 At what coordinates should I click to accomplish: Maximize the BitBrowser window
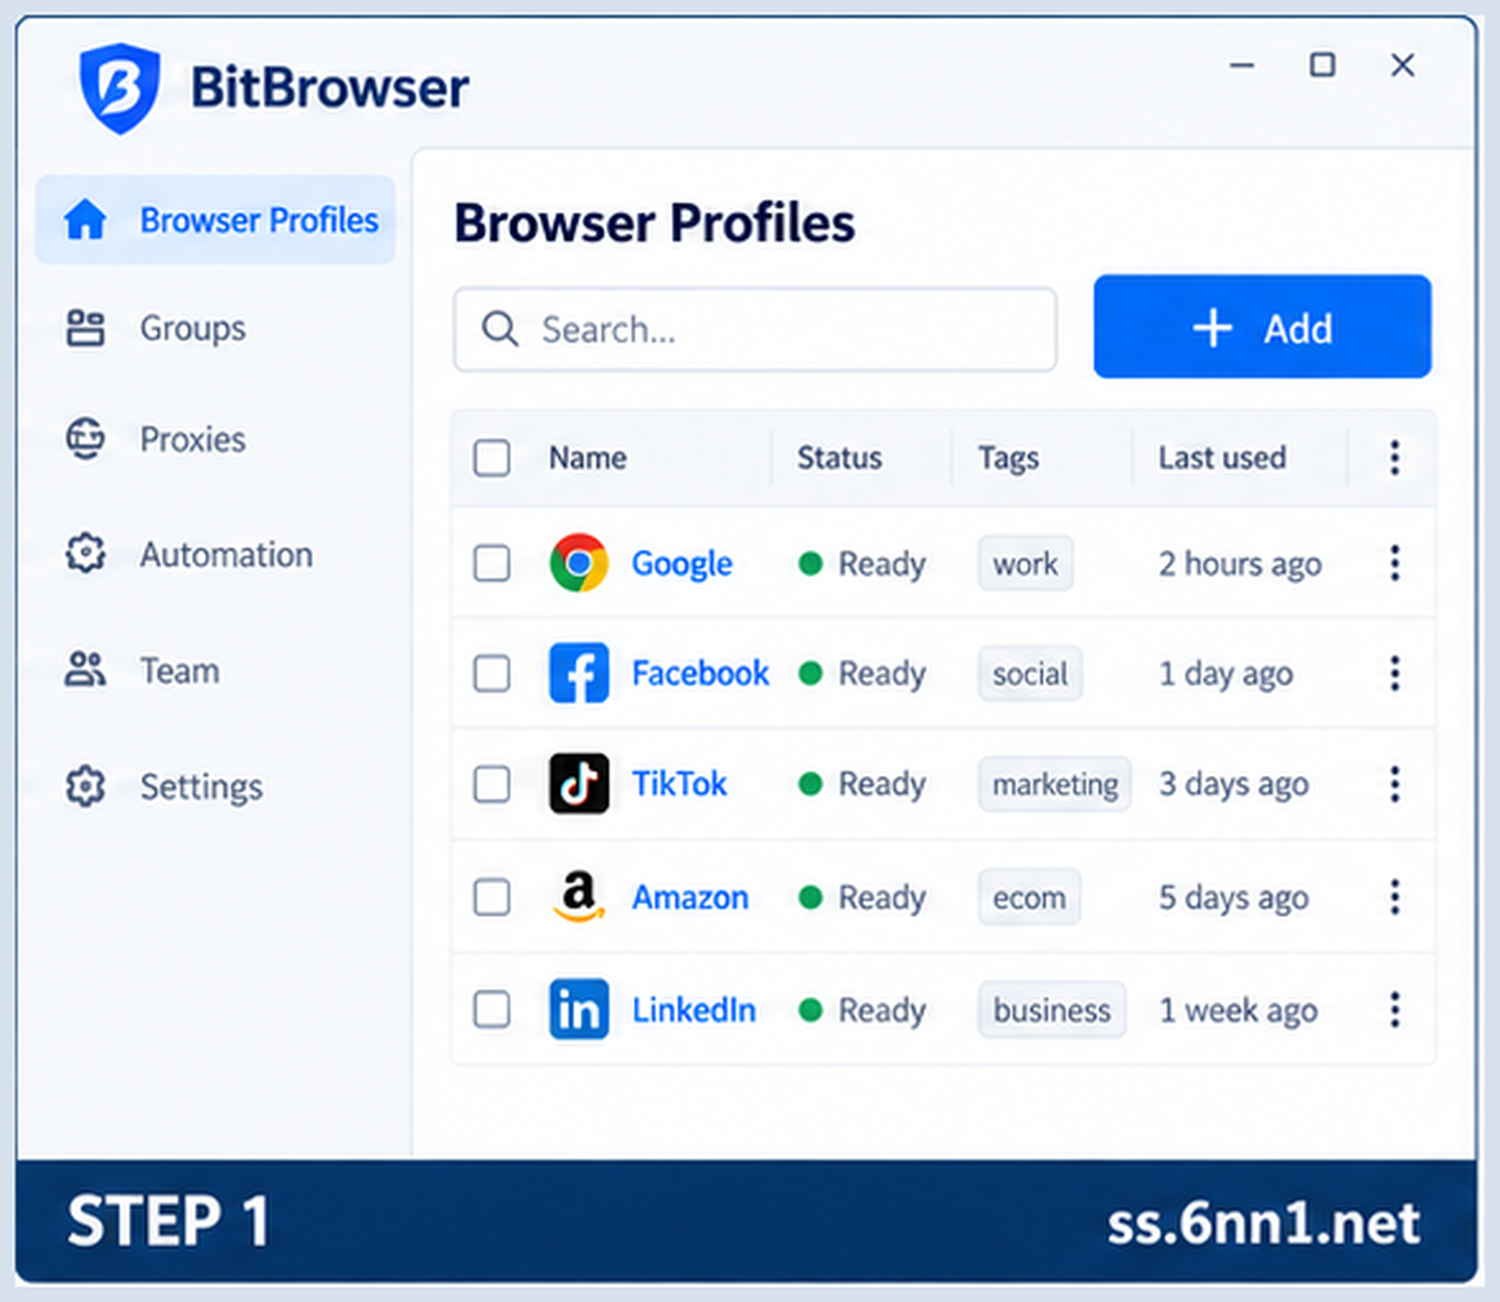click(x=1322, y=65)
